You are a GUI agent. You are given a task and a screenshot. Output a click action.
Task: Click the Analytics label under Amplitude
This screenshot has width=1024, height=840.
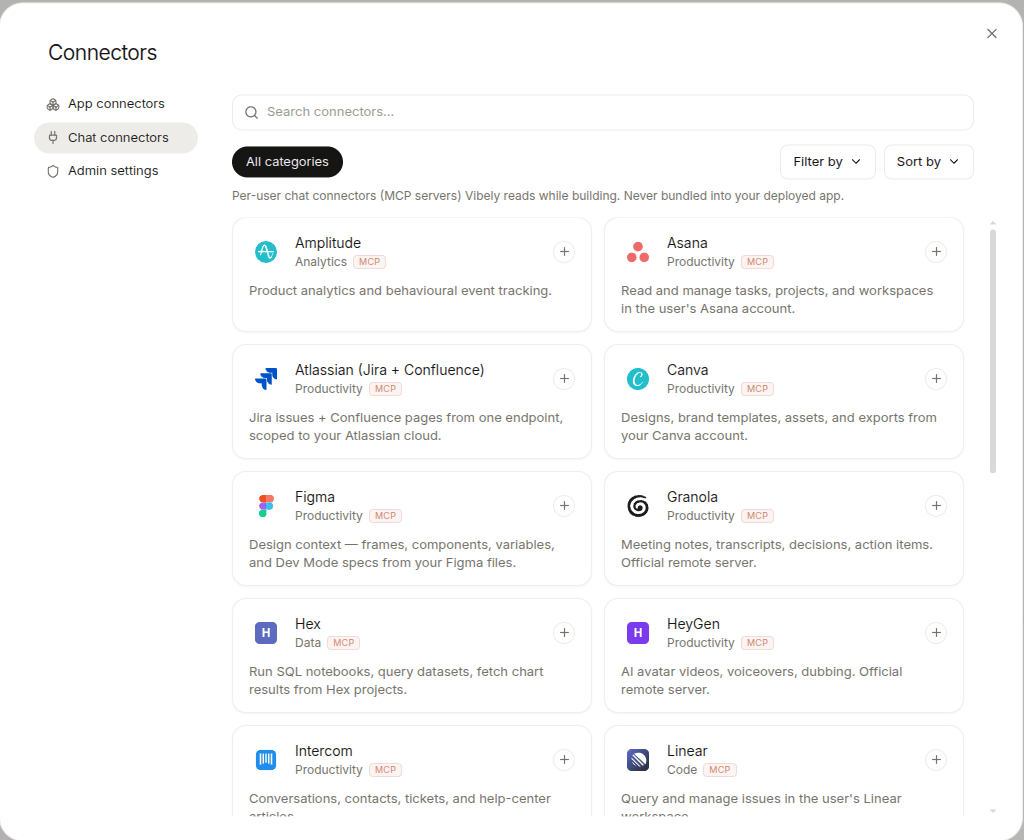pyautogui.click(x=321, y=262)
